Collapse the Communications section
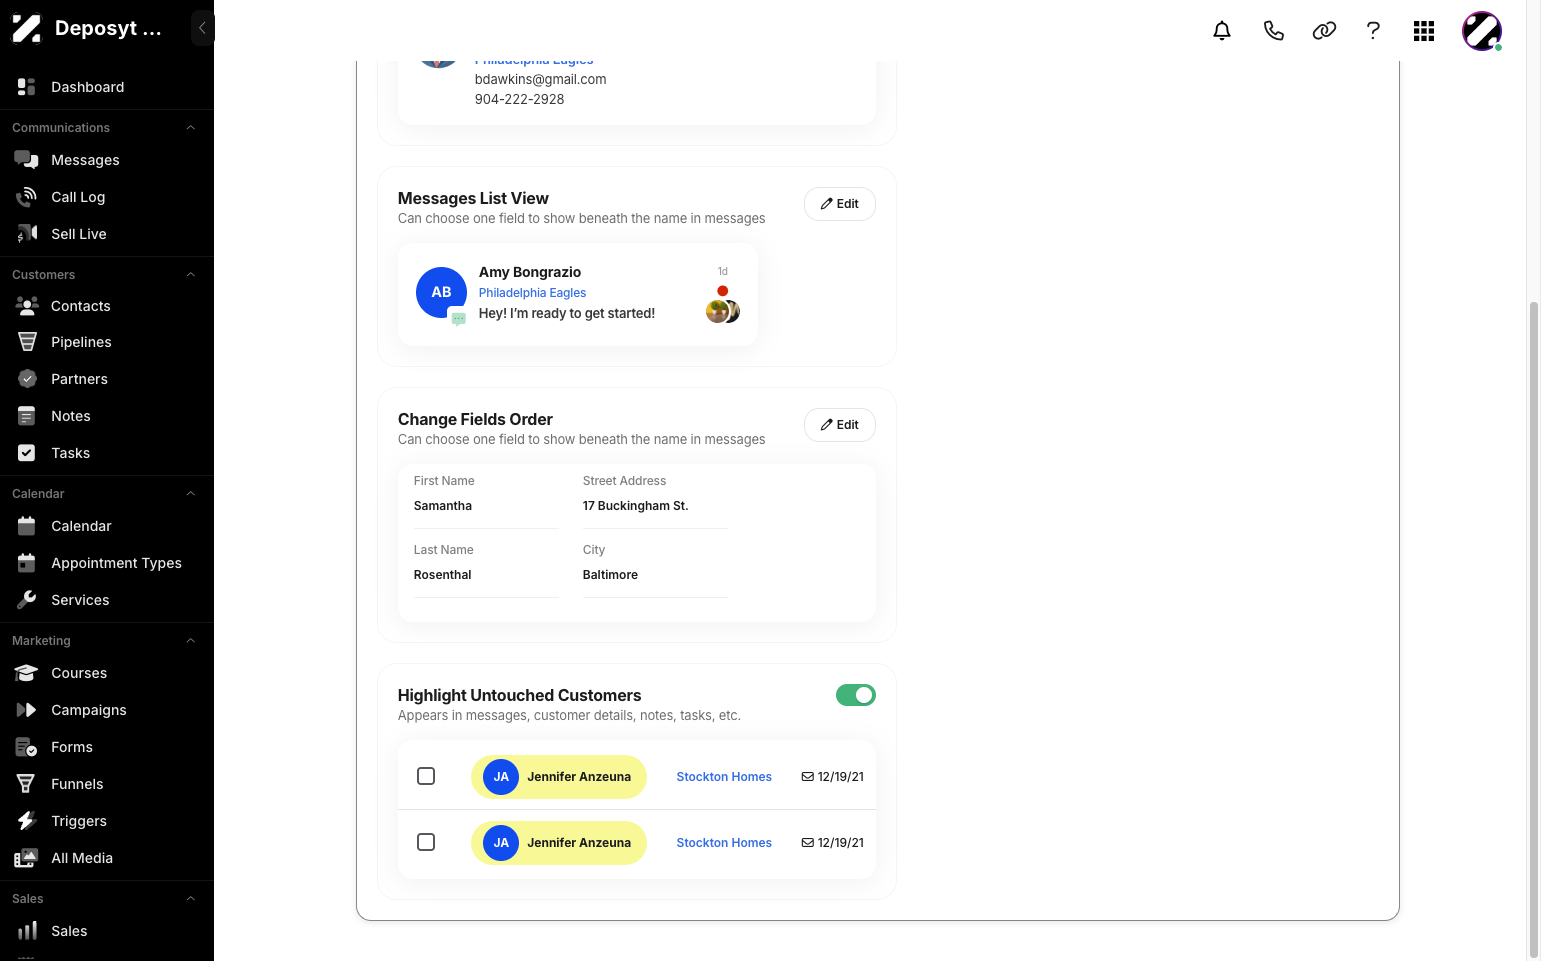1541x961 pixels. (x=190, y=128)
